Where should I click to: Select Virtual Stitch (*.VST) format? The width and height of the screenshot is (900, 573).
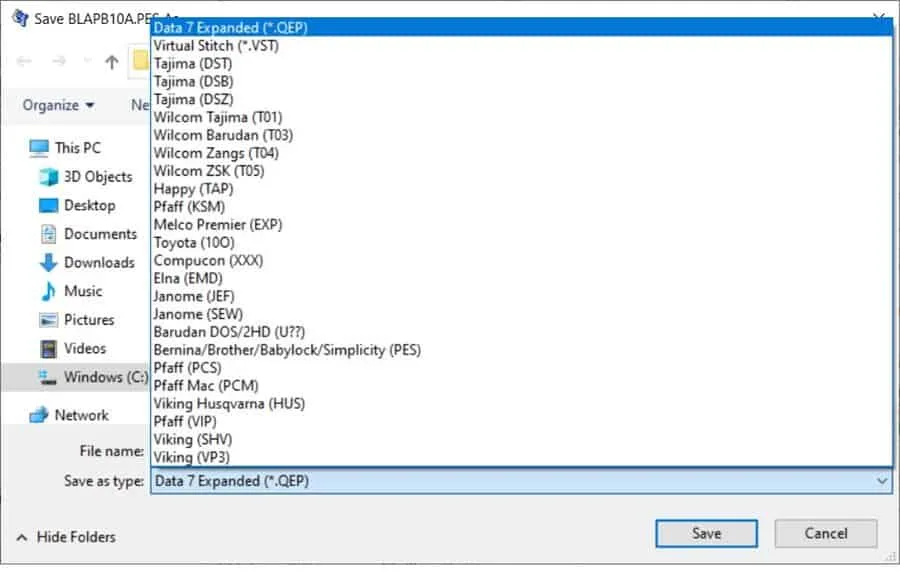[521, 45]
